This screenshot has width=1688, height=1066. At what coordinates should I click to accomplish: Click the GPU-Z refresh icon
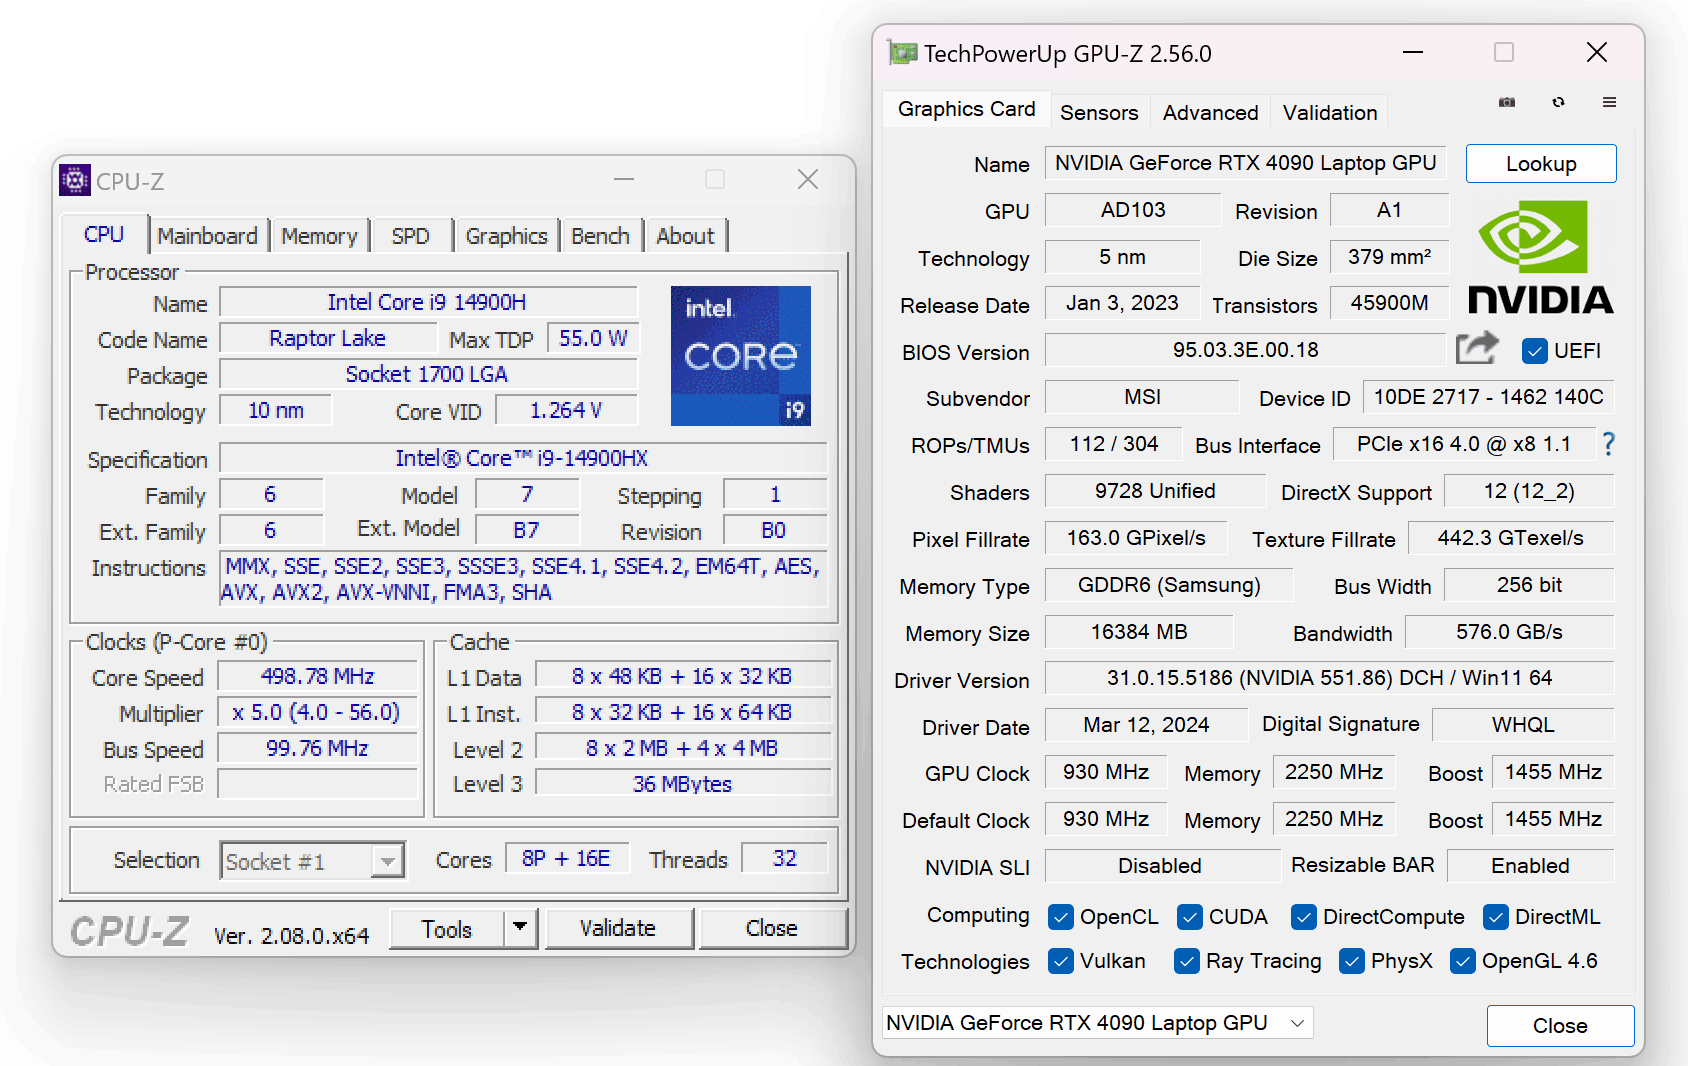[1558, 102]
